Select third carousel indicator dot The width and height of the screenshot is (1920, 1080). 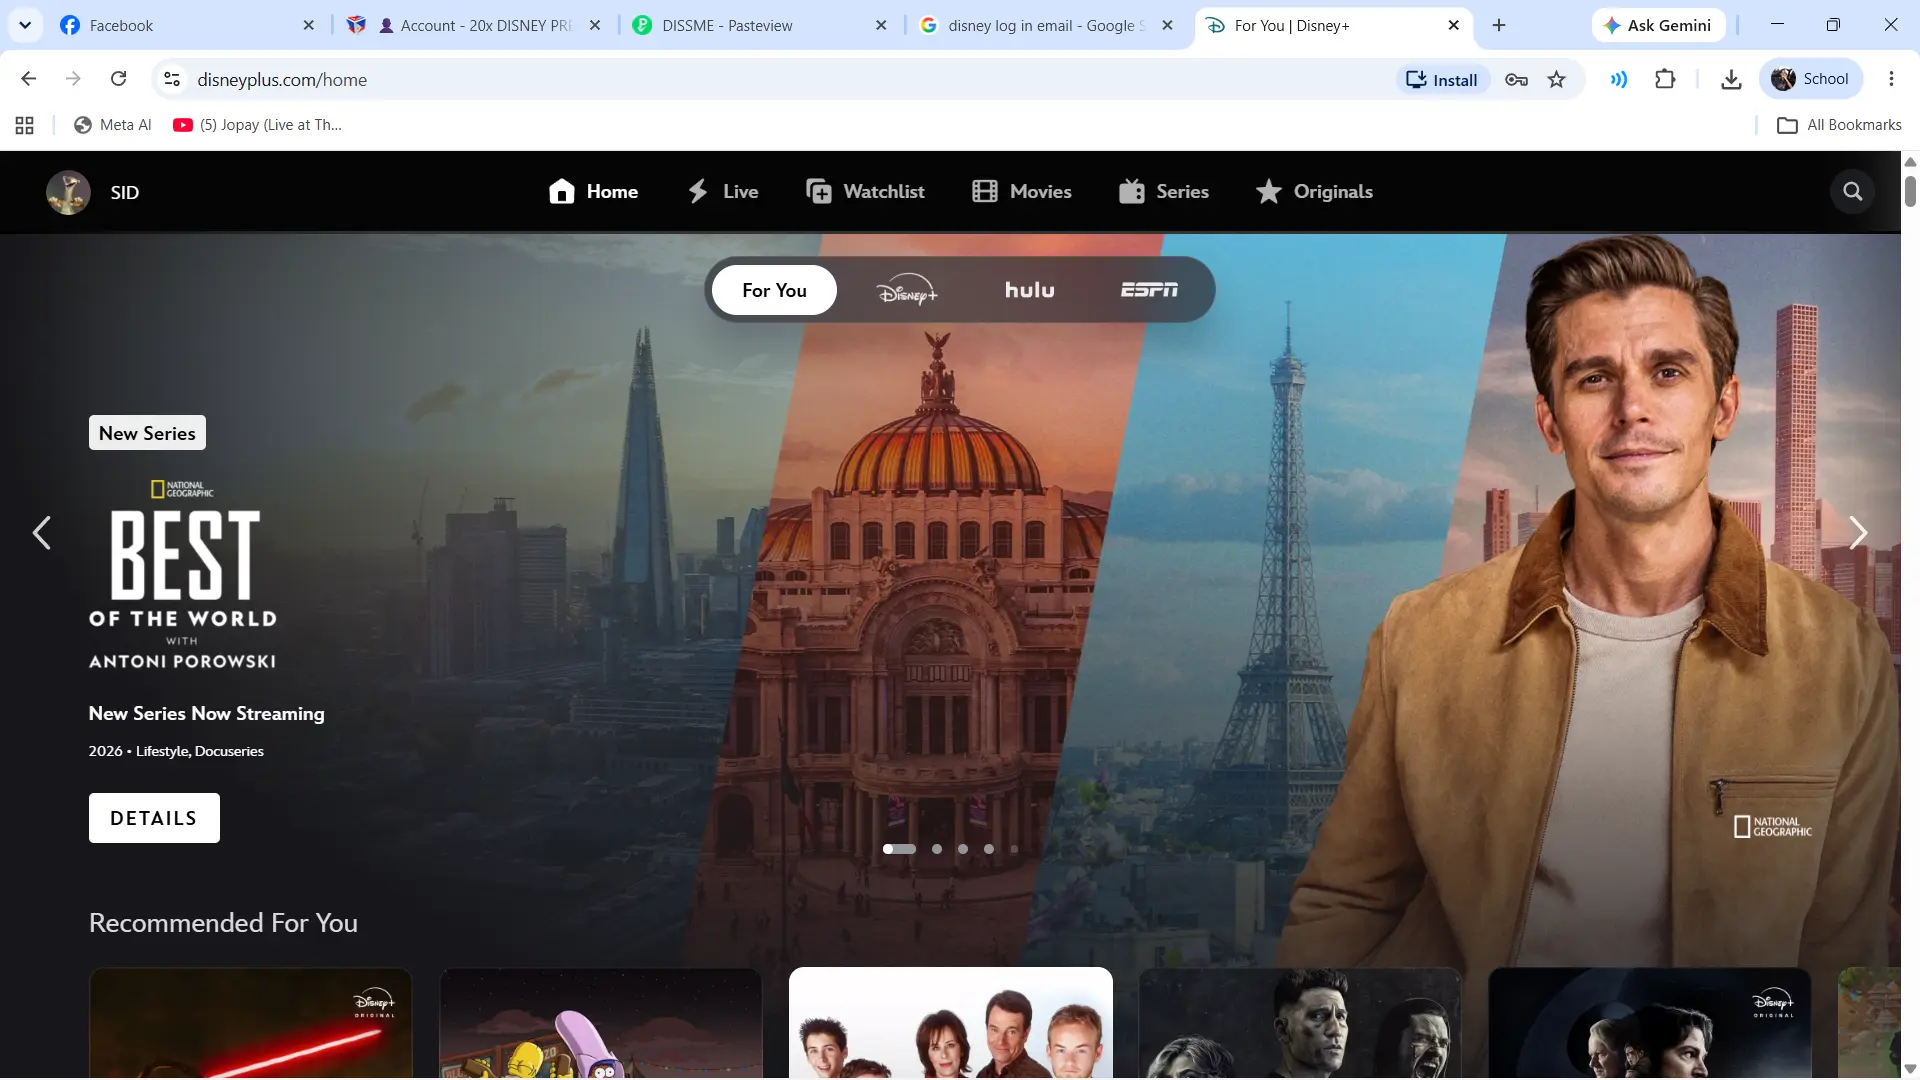pyautogui.click(x=963, y=849)
